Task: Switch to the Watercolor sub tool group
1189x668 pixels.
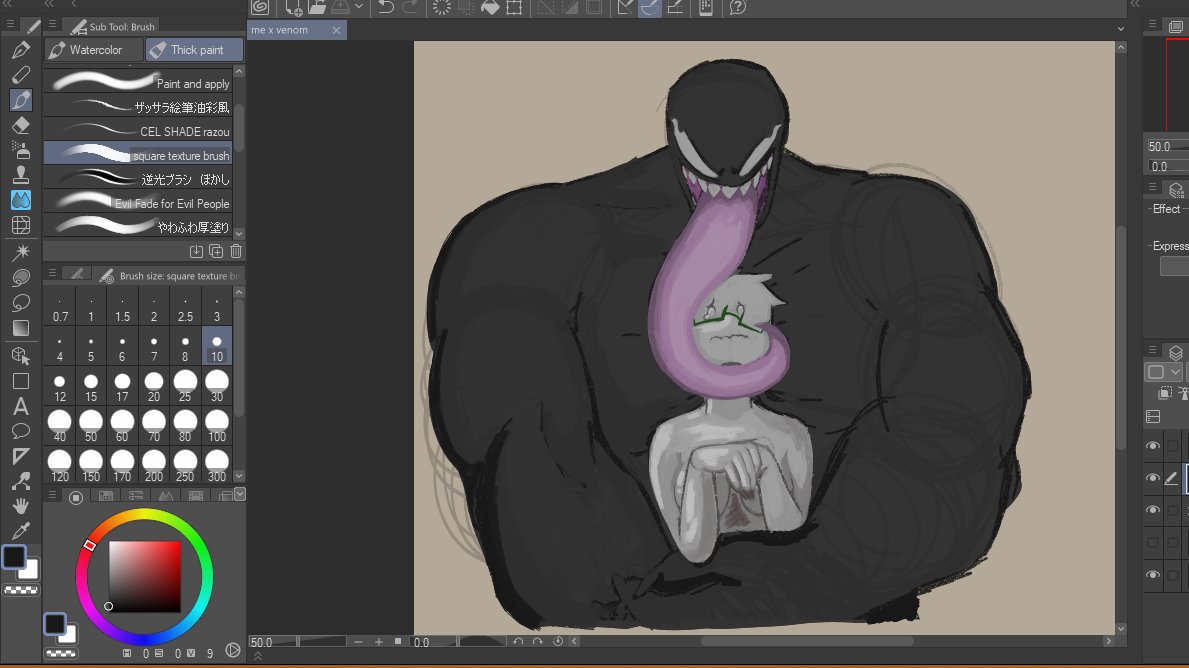Action: pyautogui.click(x=94, y=50)
